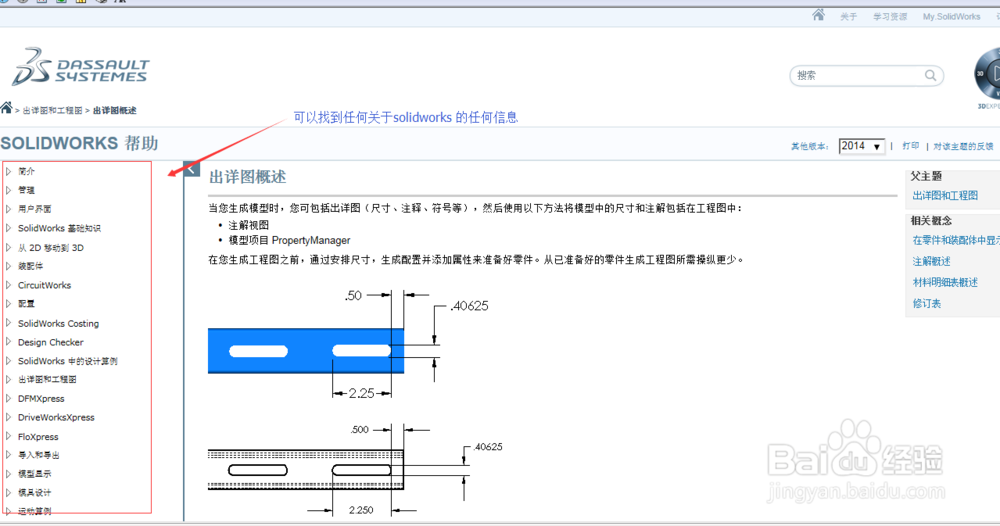Click the 出详图概述 page heading
This screenshot has height=526, width=1000.
(x=247, y=177)
